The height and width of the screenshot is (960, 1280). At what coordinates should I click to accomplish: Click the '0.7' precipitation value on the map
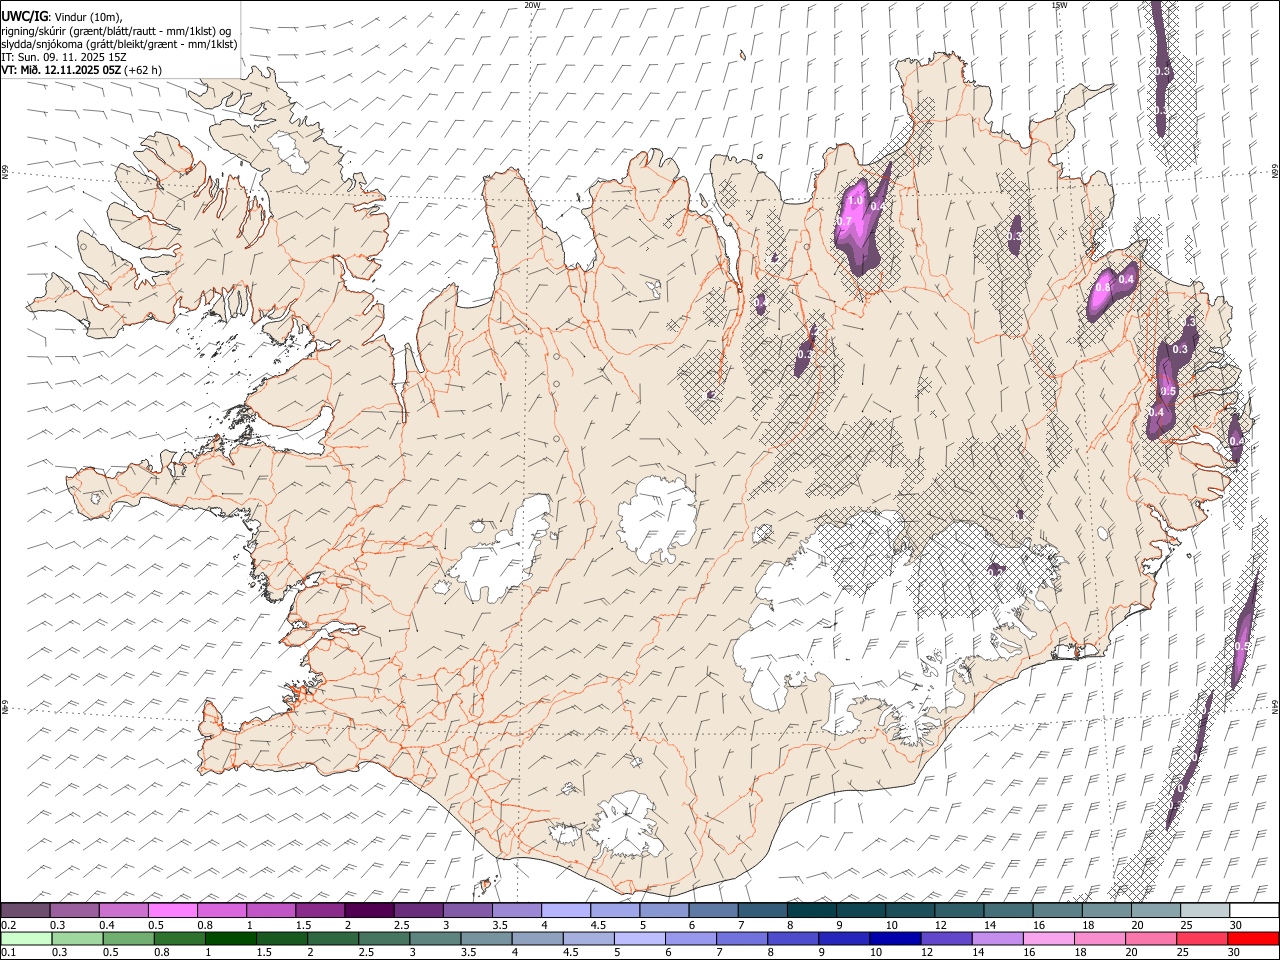[844, 221]
